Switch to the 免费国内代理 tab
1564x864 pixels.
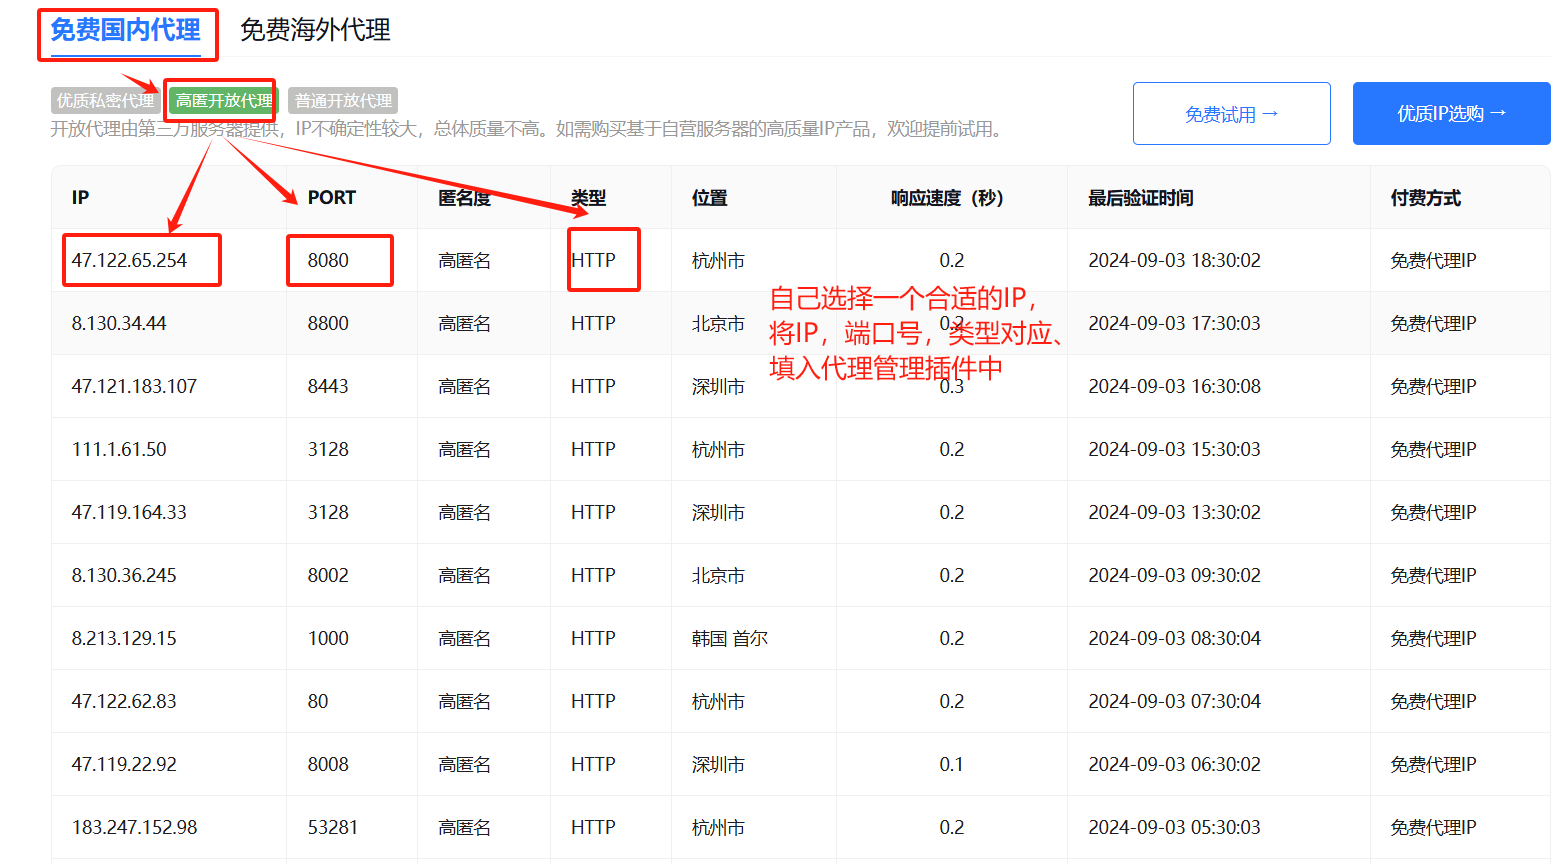(x=126, y=30)
